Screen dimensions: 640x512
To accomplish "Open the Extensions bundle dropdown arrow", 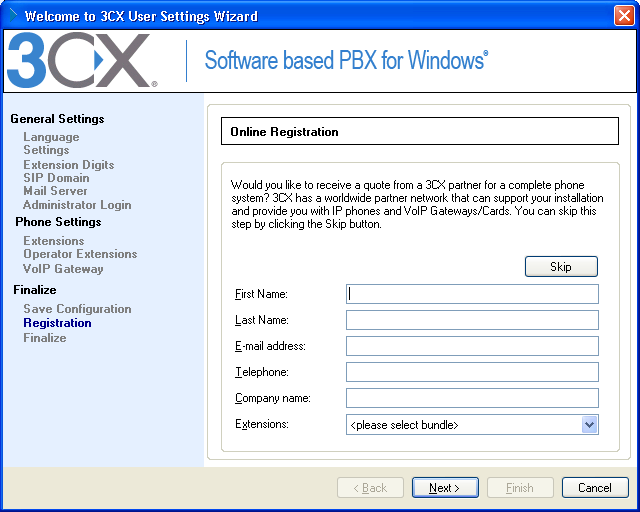I will click(x=589, y=425).
